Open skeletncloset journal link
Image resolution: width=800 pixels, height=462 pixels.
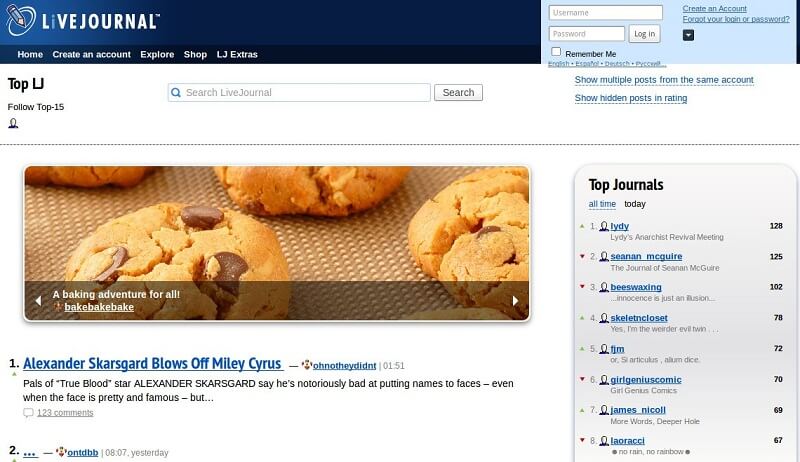click(x=639, y=318)
